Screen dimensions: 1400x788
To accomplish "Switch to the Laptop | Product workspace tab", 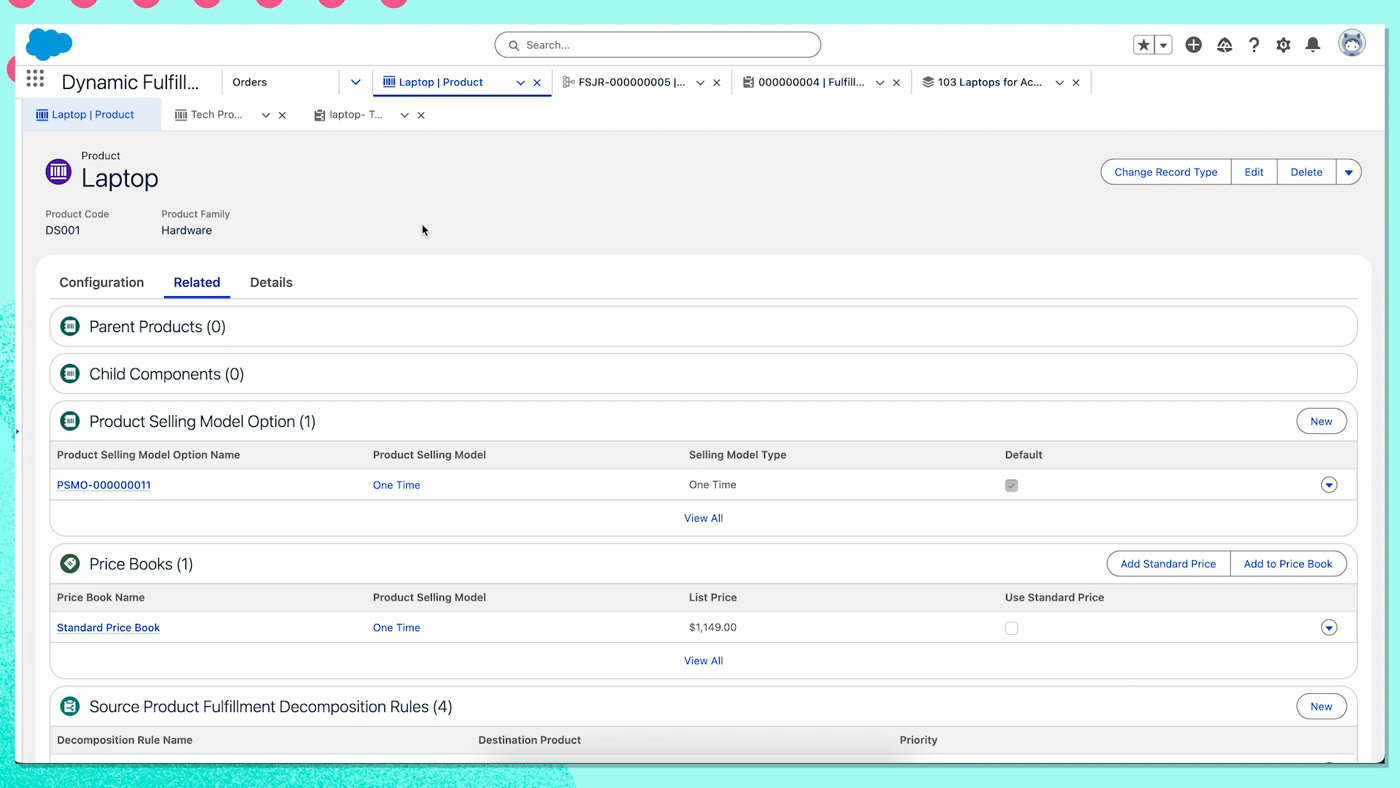I will pos(441,82).
